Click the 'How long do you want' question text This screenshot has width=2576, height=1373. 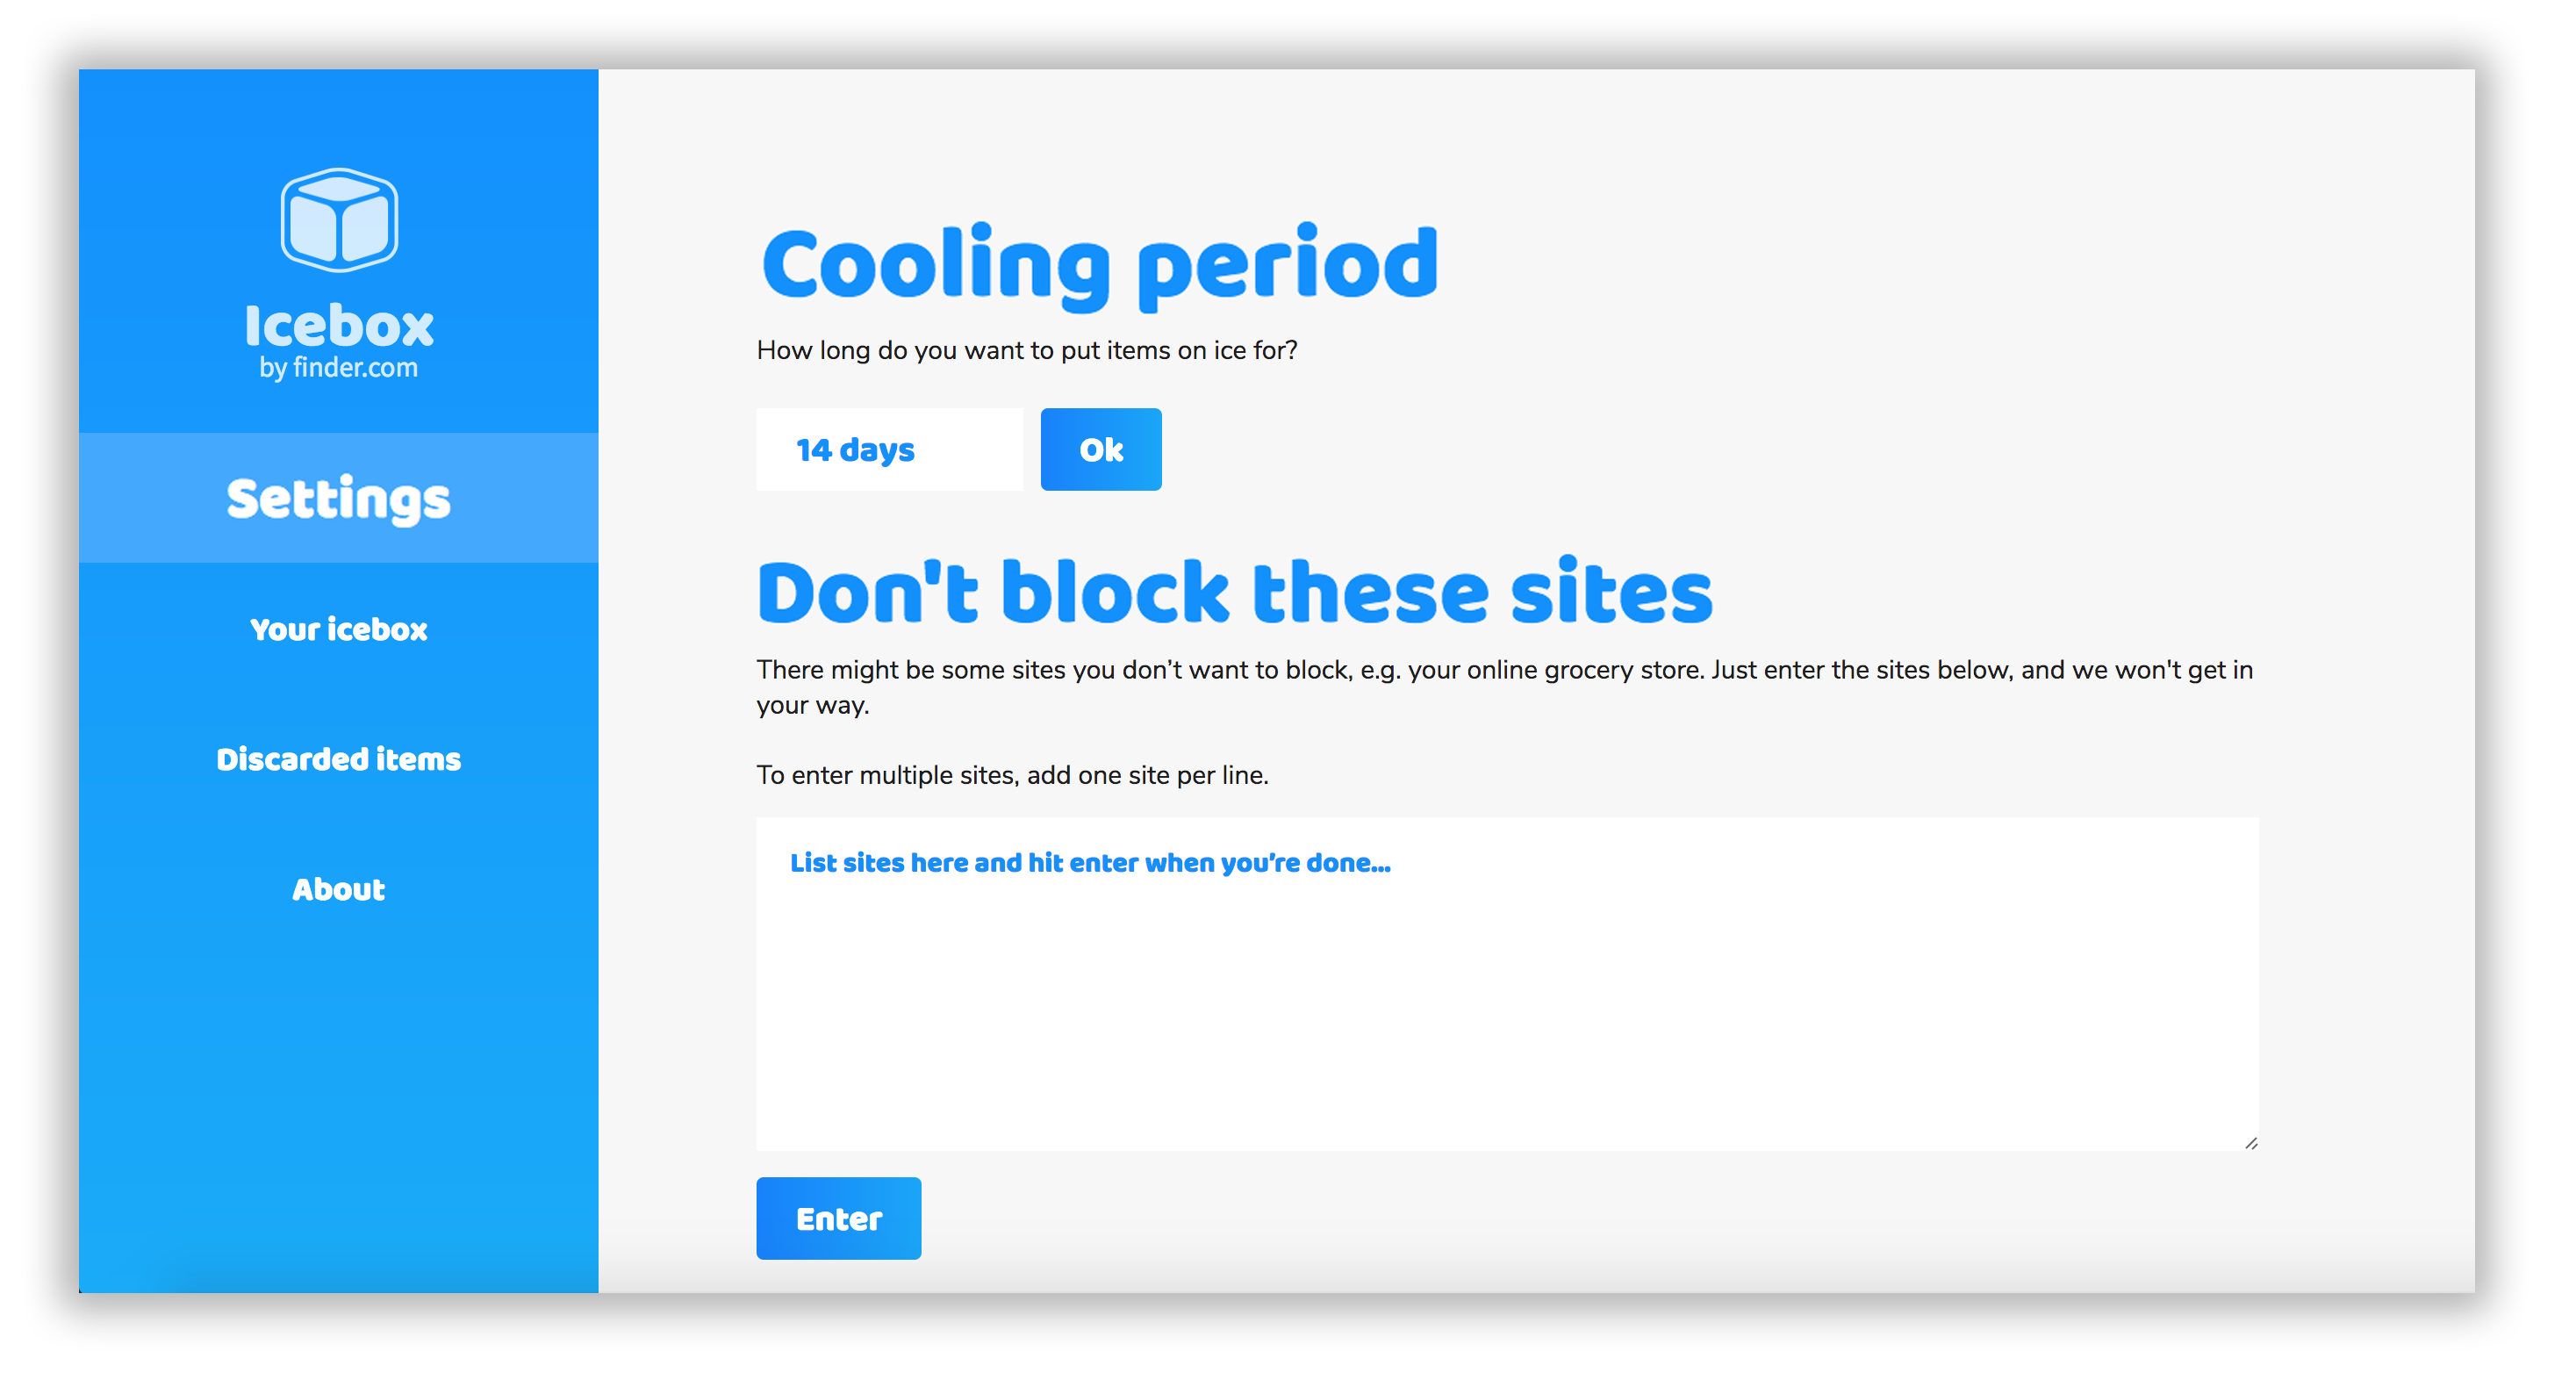(x=1026, y=350)
